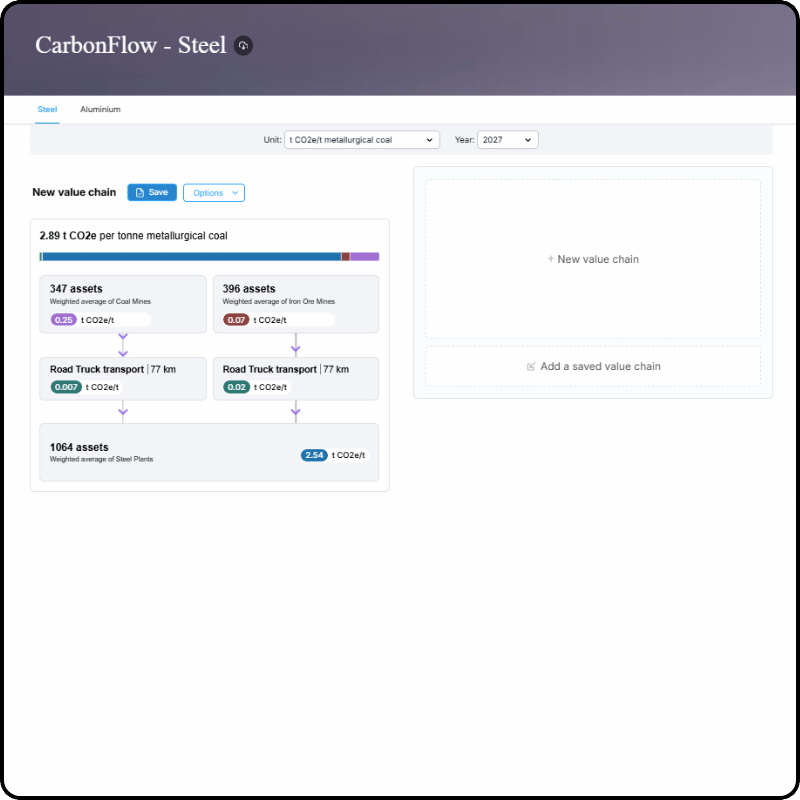Click the cloud download icon beside the title
This screenshot has width=800, height=800.
[243, 45]
